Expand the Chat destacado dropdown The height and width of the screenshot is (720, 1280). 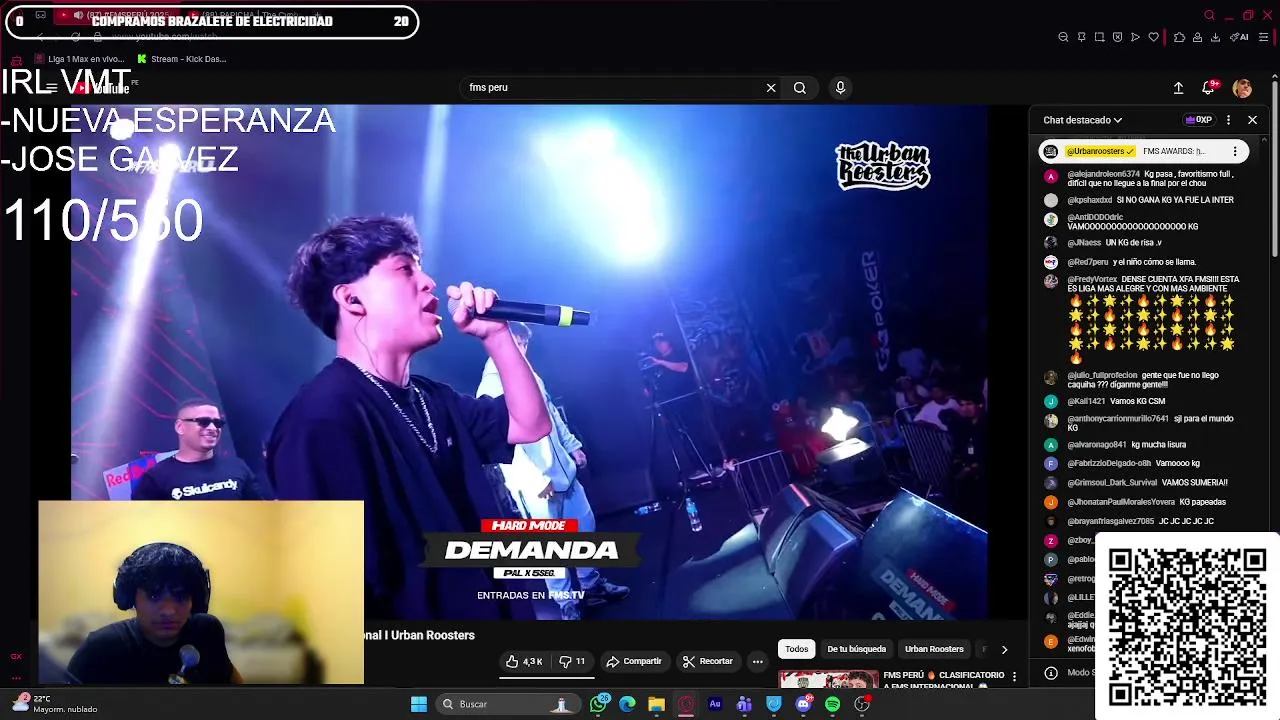1082,120
